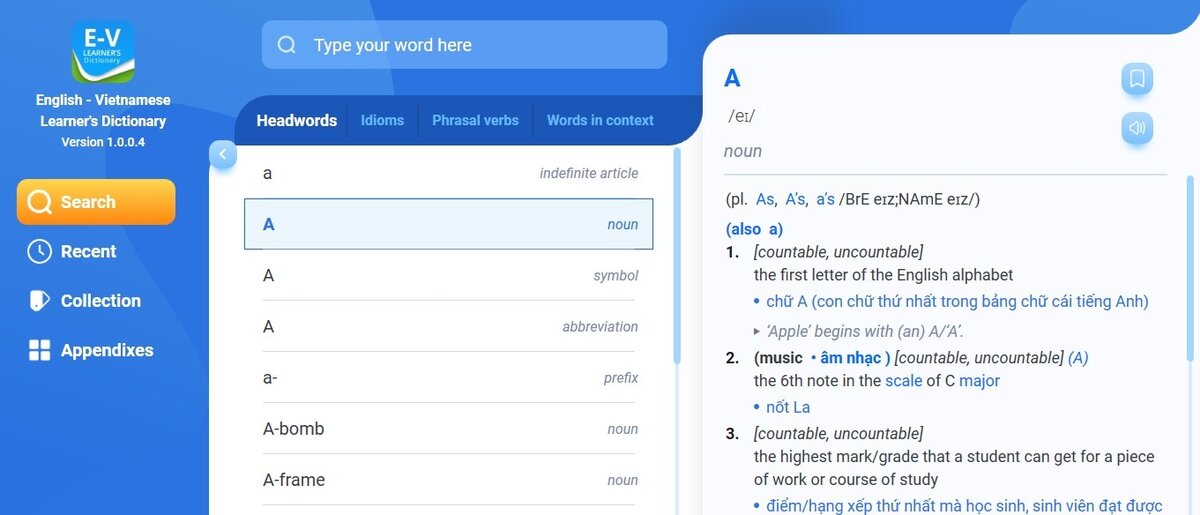Click the Appendixes grid icon
The height and width of the screenshot is (515, 1200).
pyautogui.click(x=39, y=350)
